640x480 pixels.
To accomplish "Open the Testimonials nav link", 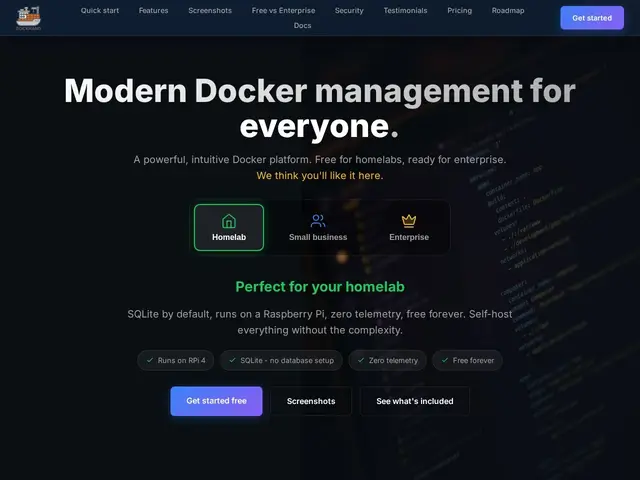I will 405,11.
